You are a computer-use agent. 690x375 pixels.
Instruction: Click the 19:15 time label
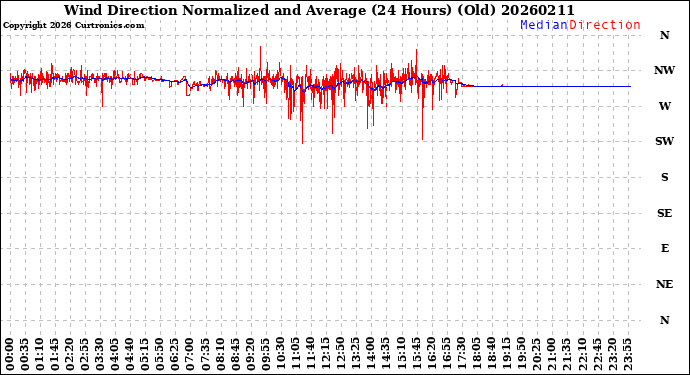click(506, 355)
